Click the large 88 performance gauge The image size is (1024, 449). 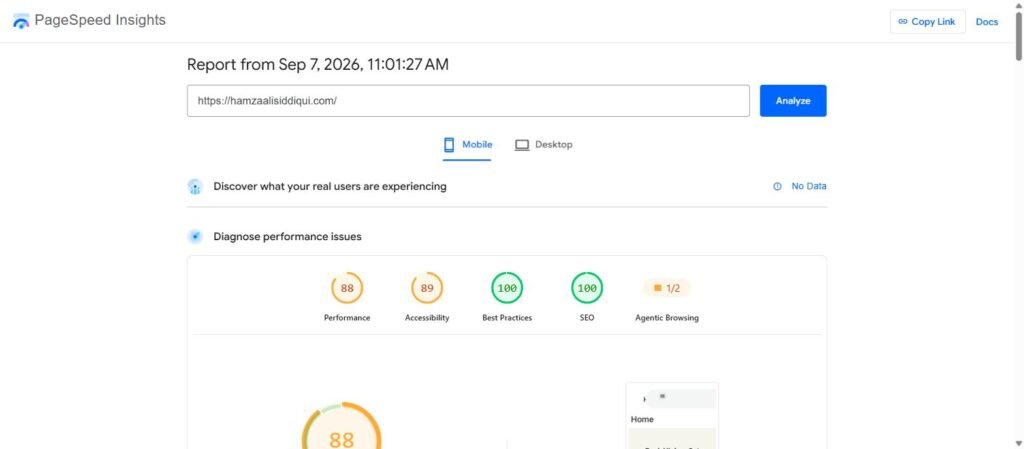(342, 426)
